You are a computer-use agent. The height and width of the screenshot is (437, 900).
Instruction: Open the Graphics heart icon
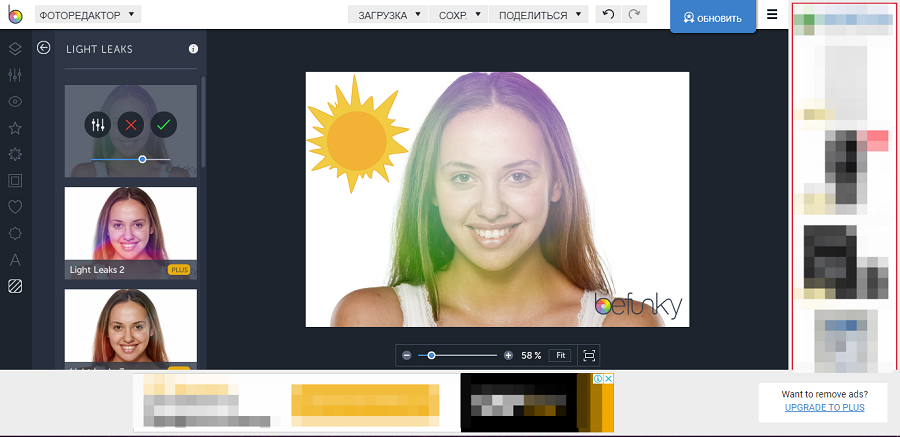(x=15, y=207)
